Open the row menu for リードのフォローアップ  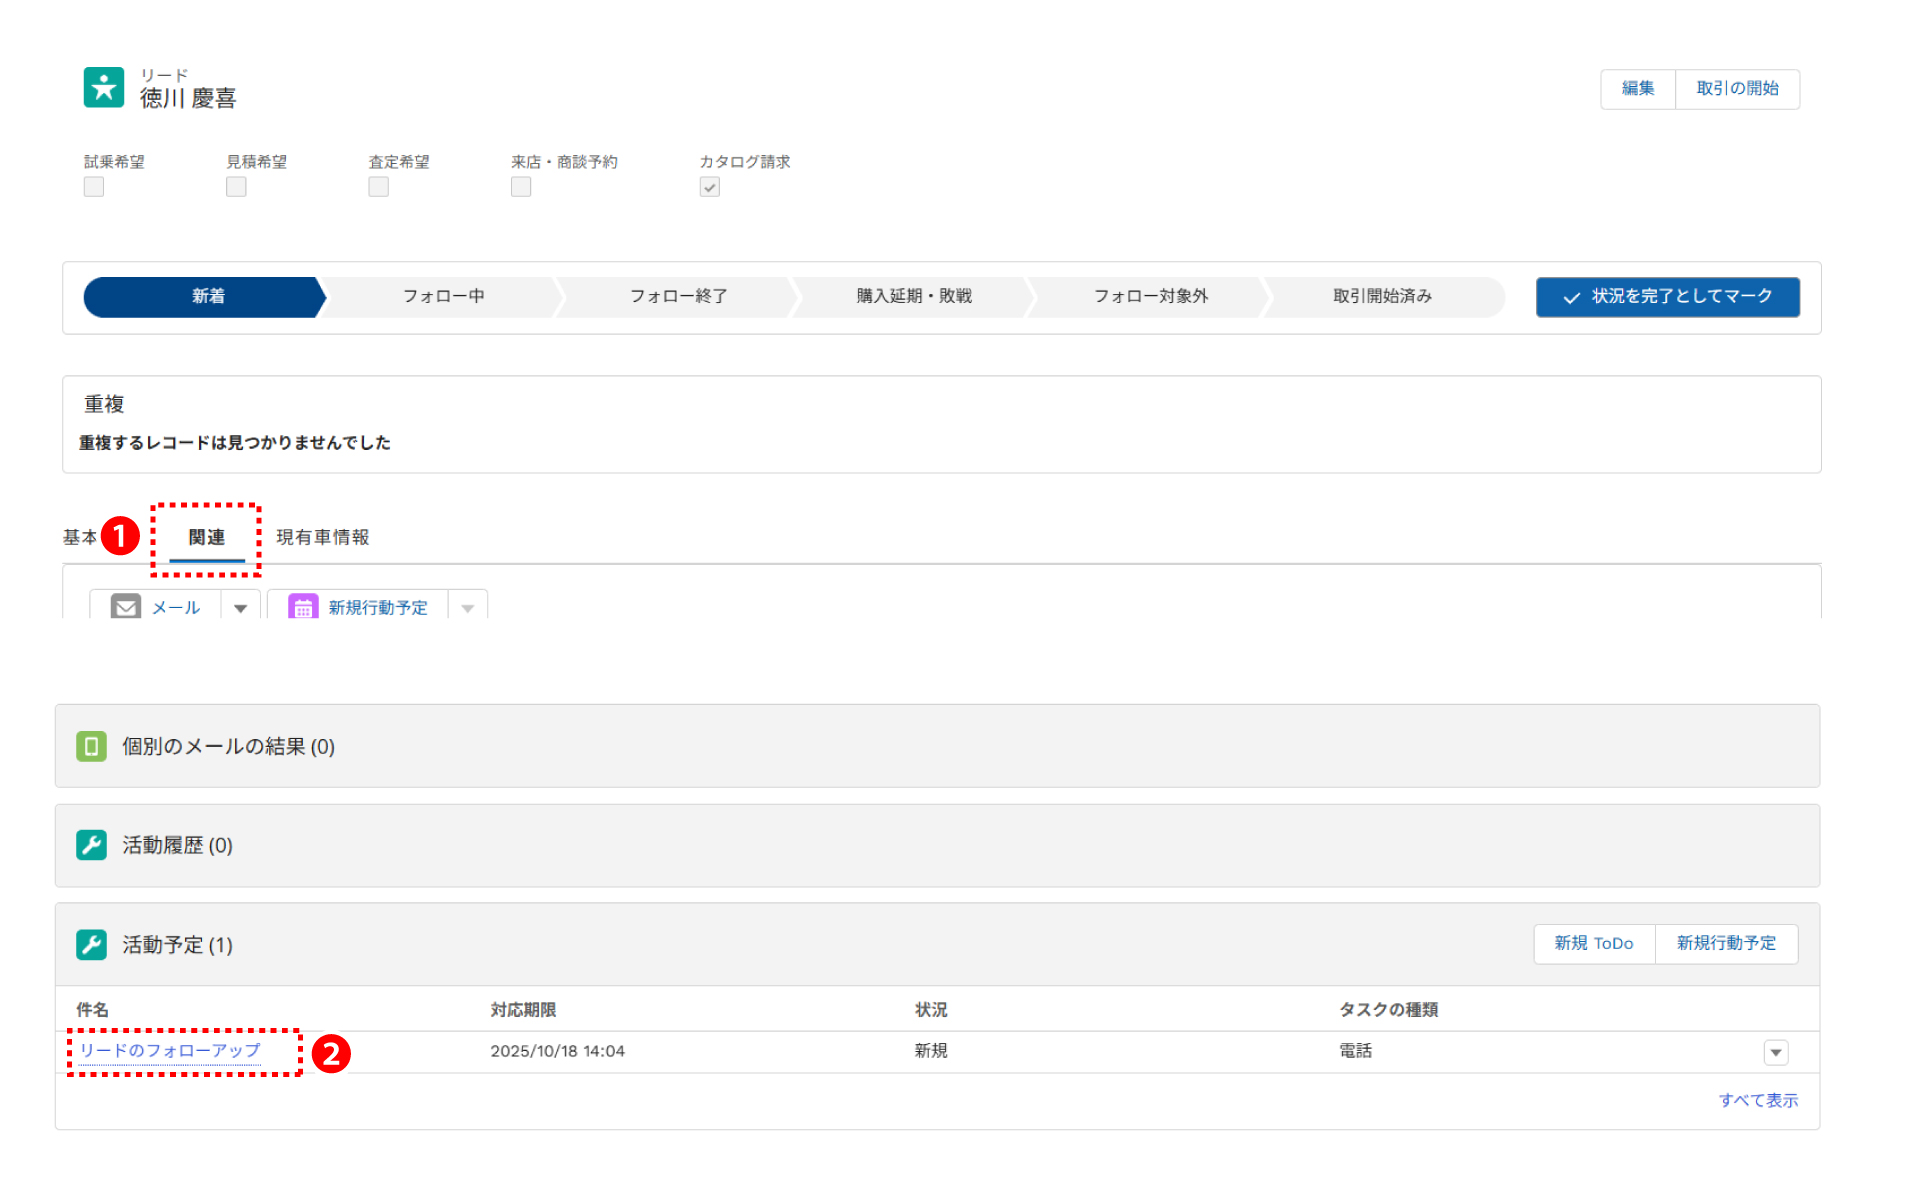(x=1775, y=1052)
